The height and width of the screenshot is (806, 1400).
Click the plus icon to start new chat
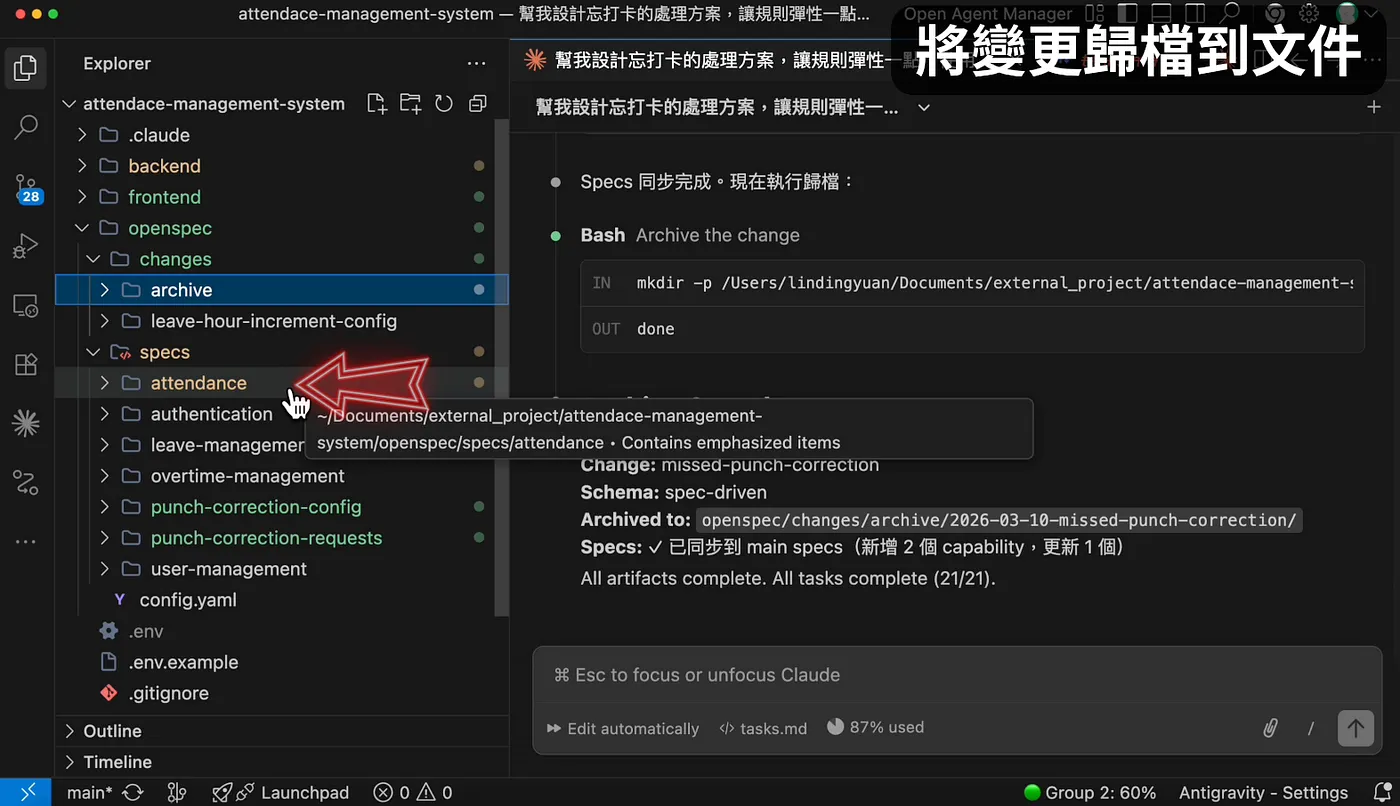1374,107
